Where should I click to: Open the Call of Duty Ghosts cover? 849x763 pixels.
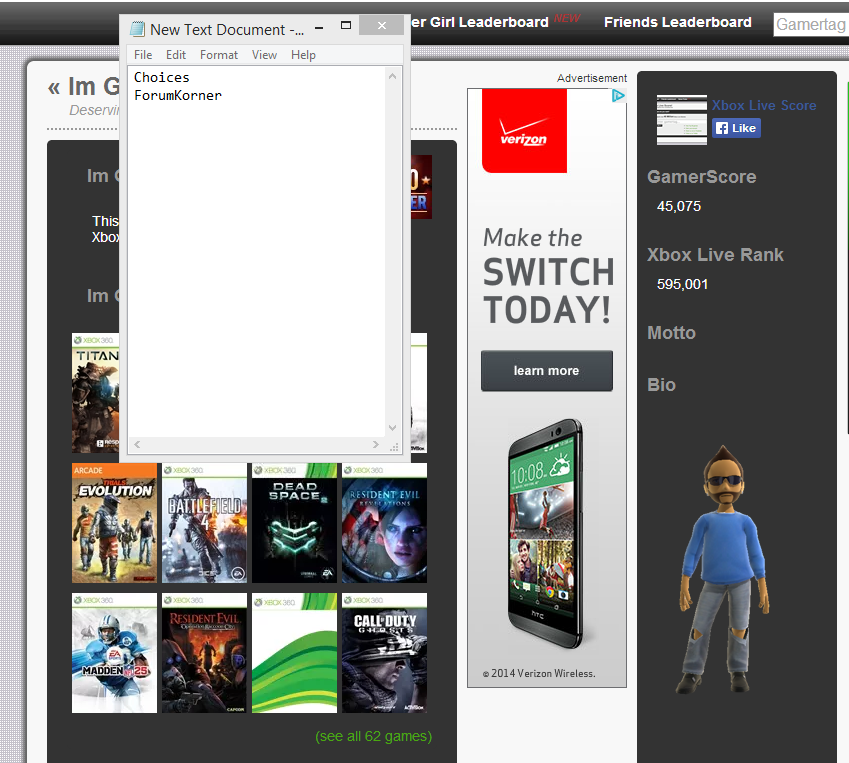[x=384, y=653]
